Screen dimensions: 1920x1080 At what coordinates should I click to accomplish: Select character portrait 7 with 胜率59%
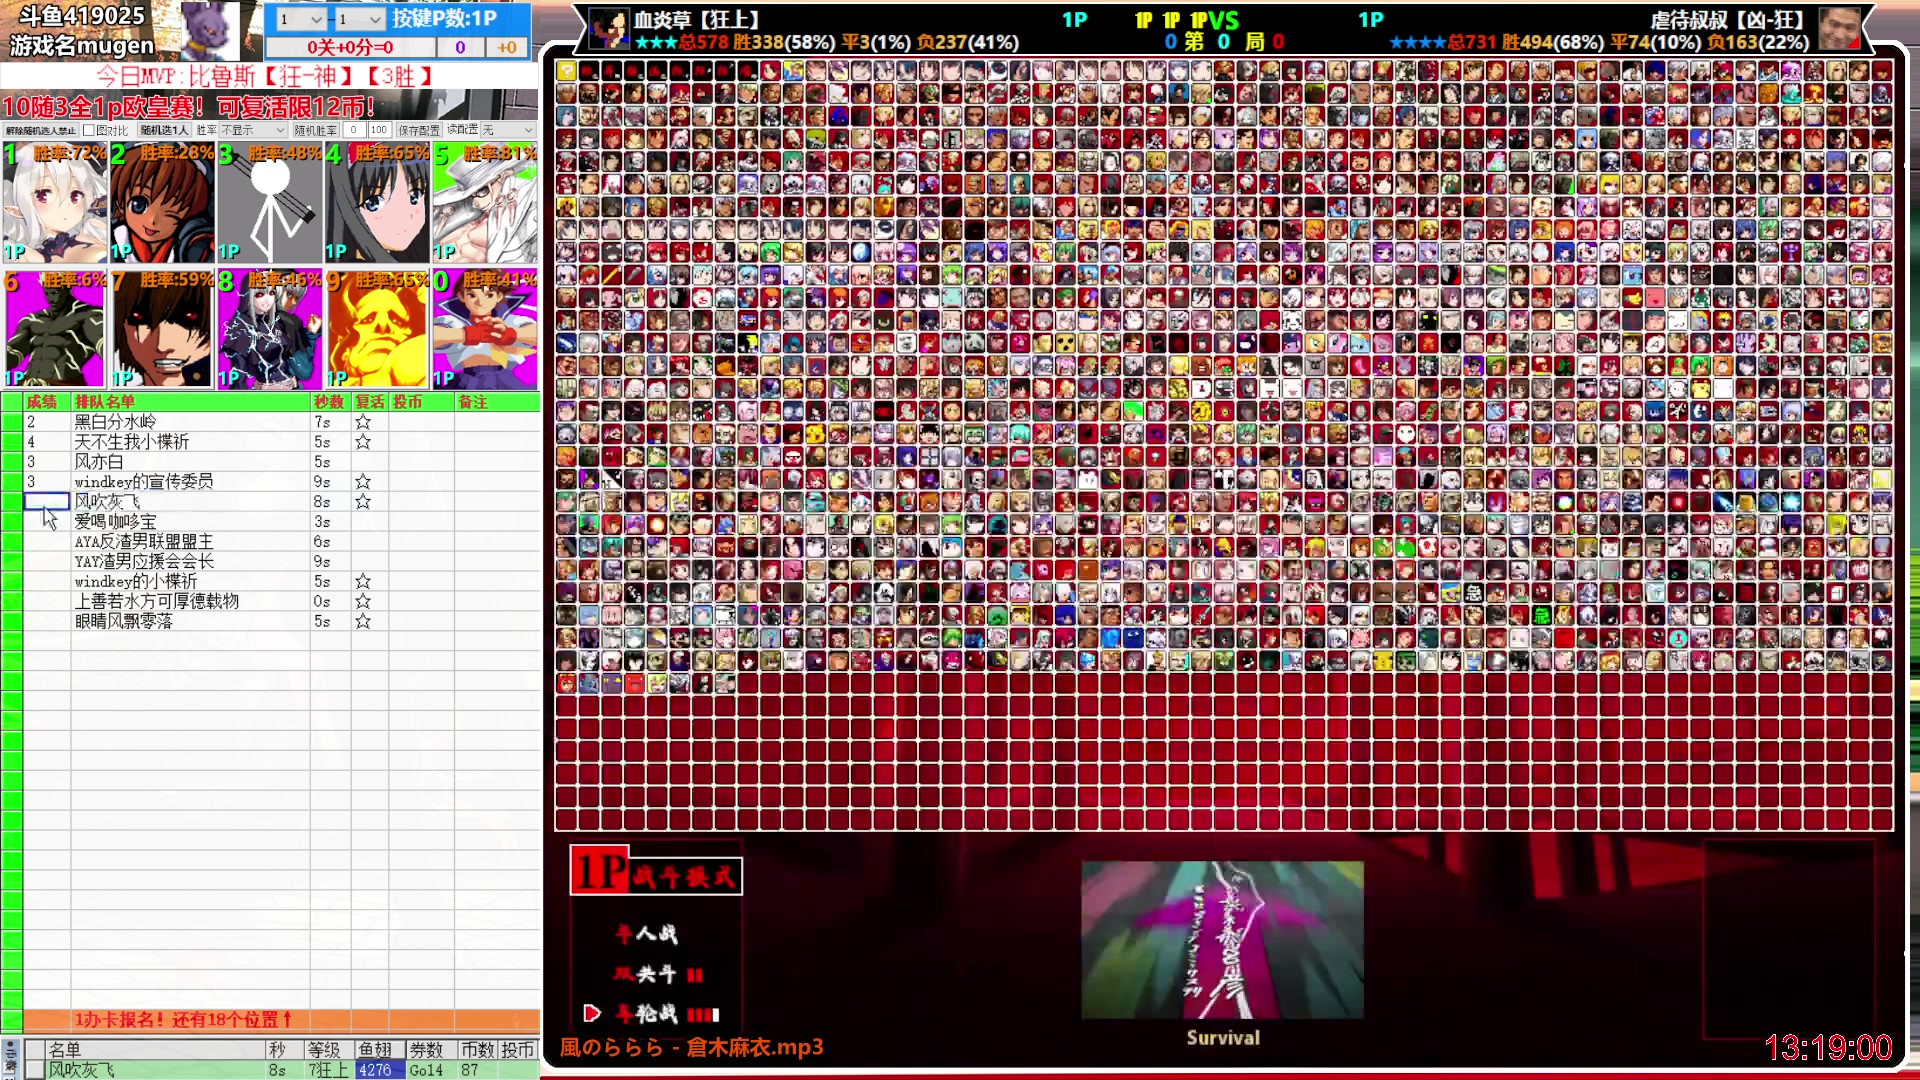[162, 329]
